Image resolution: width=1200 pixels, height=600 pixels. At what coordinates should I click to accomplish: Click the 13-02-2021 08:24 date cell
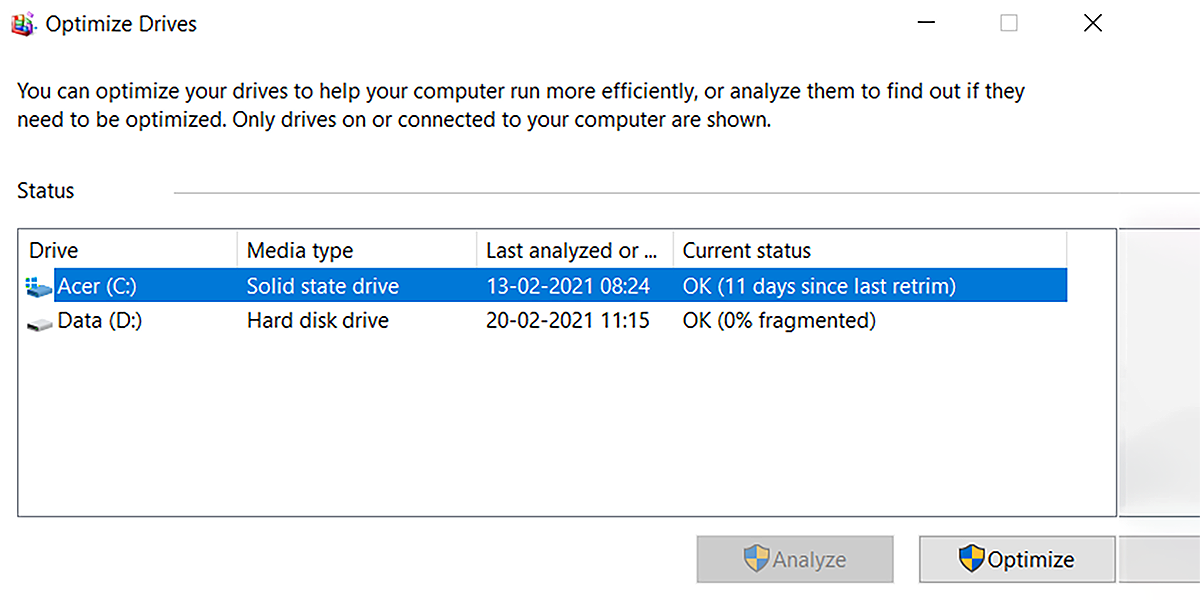(x=568, y=286)
